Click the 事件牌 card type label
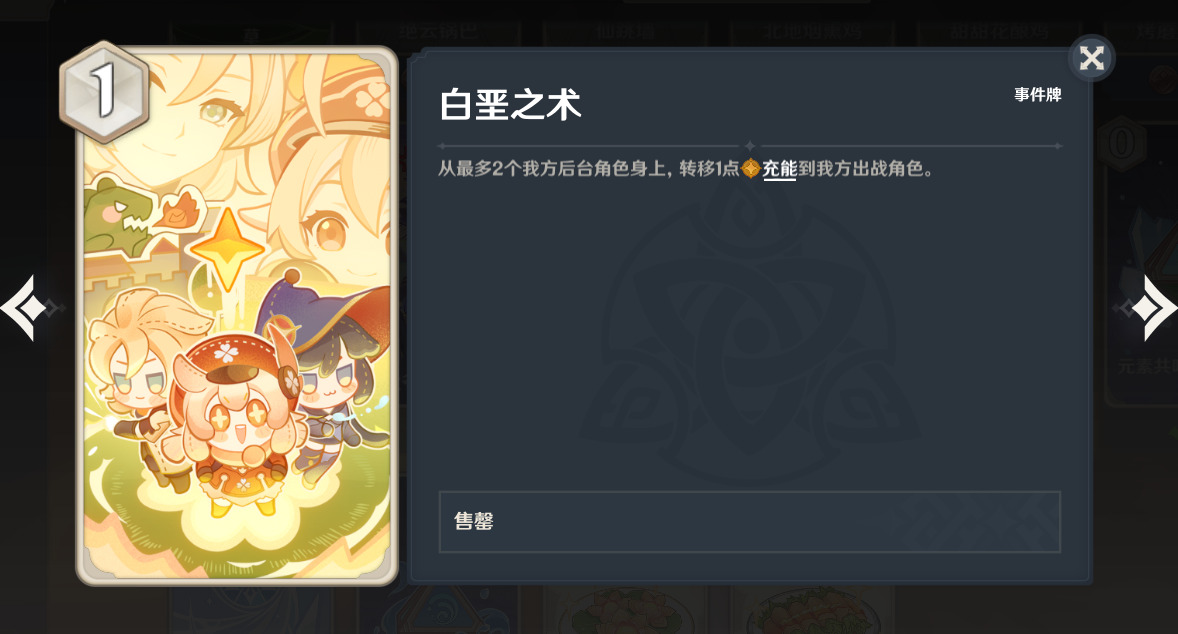 [x=1038, y=95]
